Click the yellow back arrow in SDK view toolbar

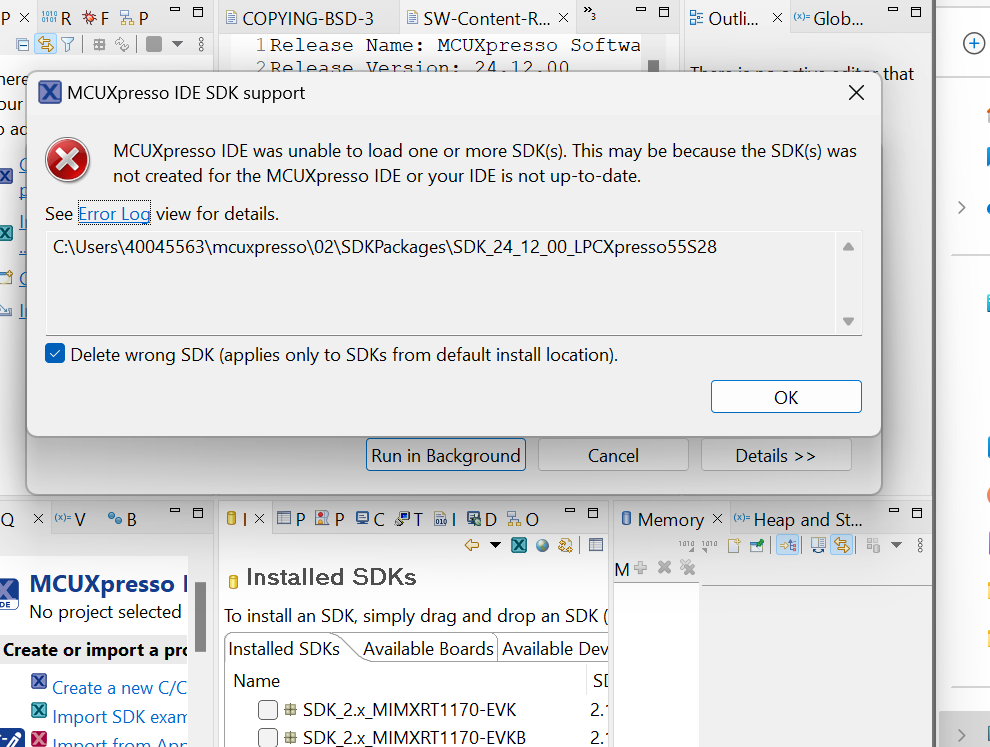(472, 545)
